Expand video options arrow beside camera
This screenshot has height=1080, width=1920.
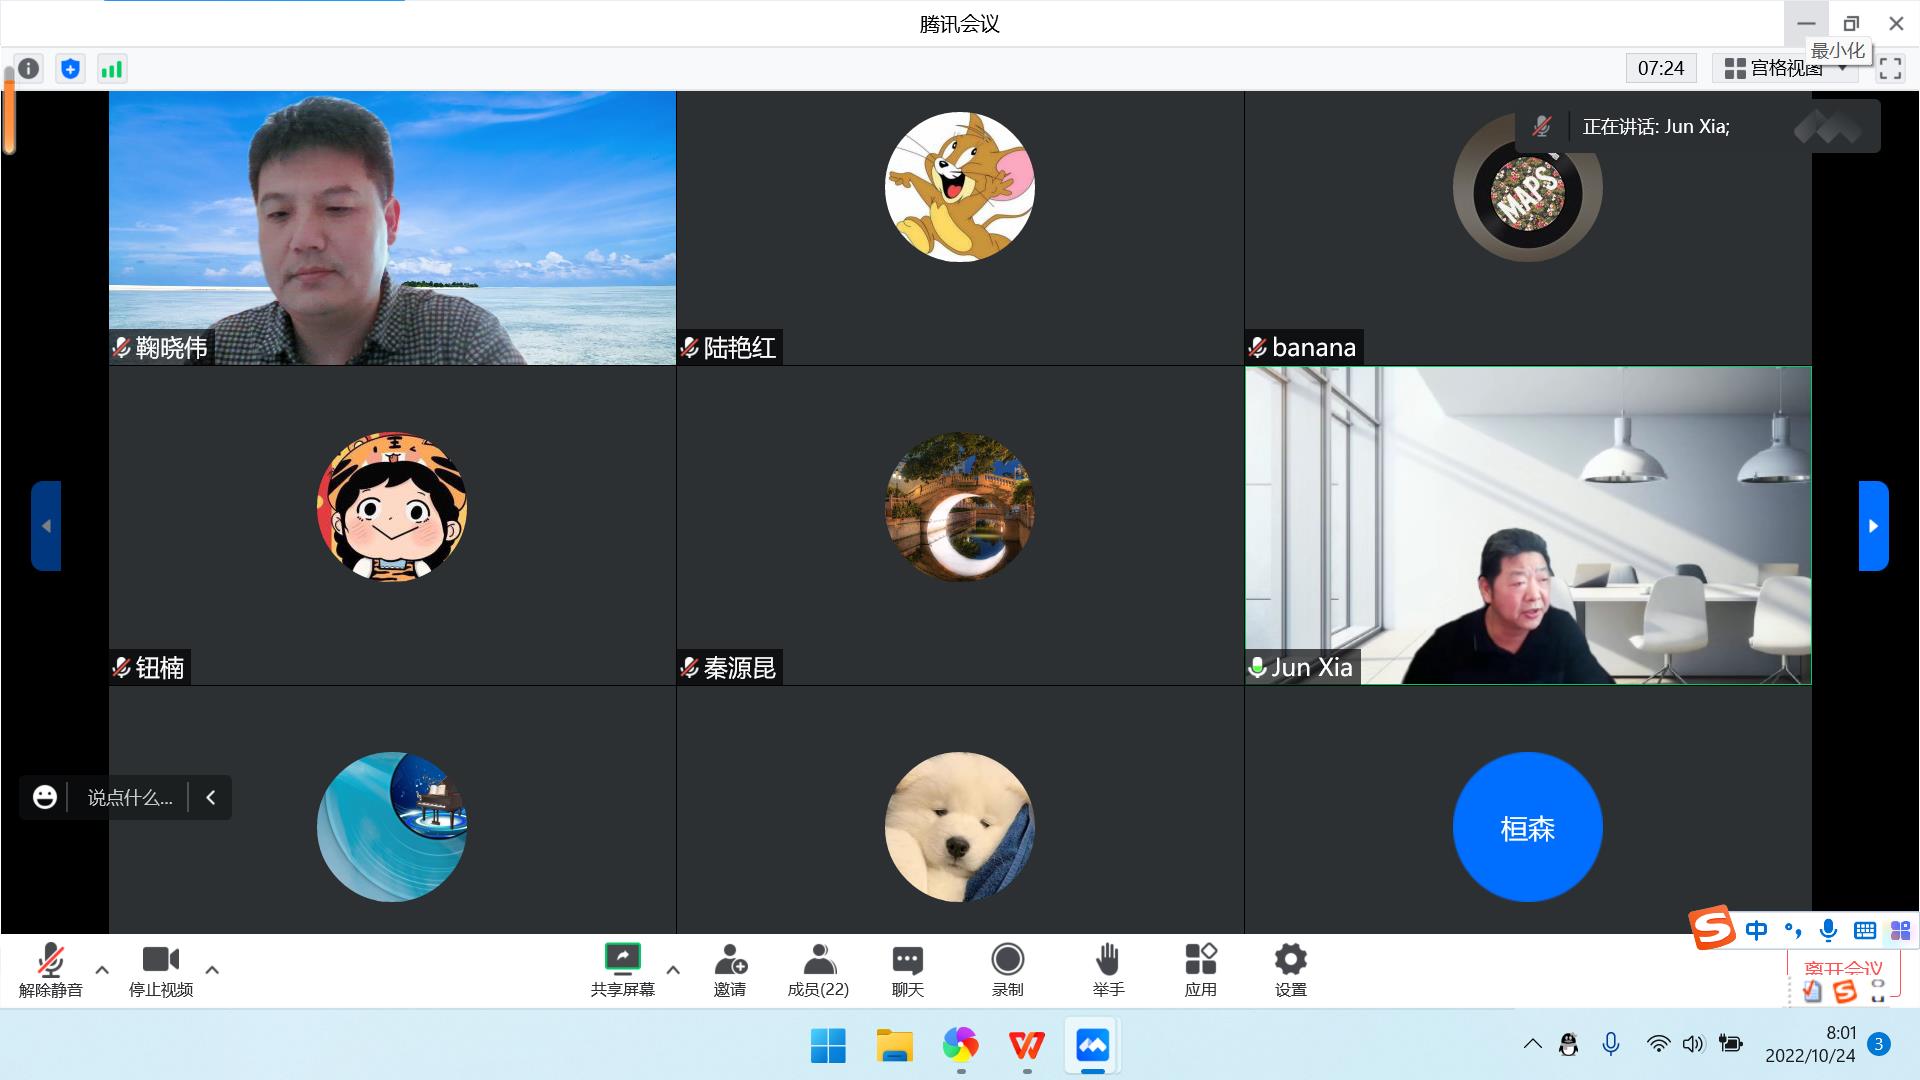coord(212,969)
